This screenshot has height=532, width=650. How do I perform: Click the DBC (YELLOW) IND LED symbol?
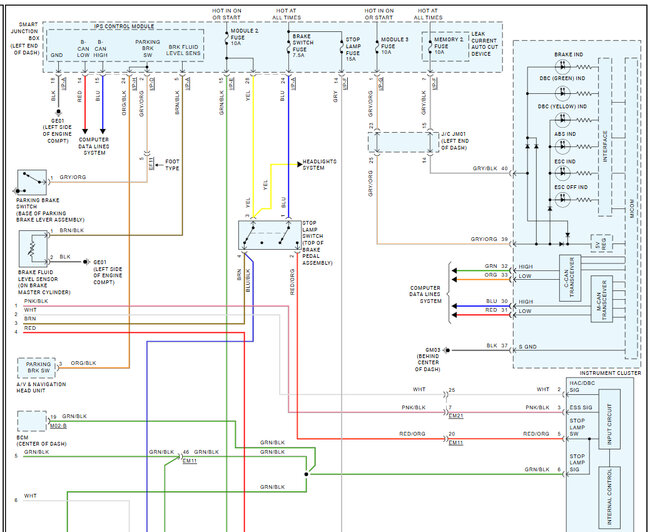click(x=562, y=120)
